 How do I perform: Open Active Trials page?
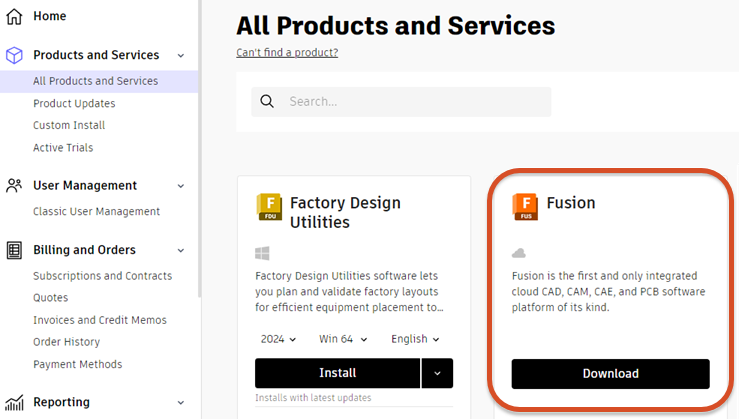pyautogui.click(x=63, y=148)
